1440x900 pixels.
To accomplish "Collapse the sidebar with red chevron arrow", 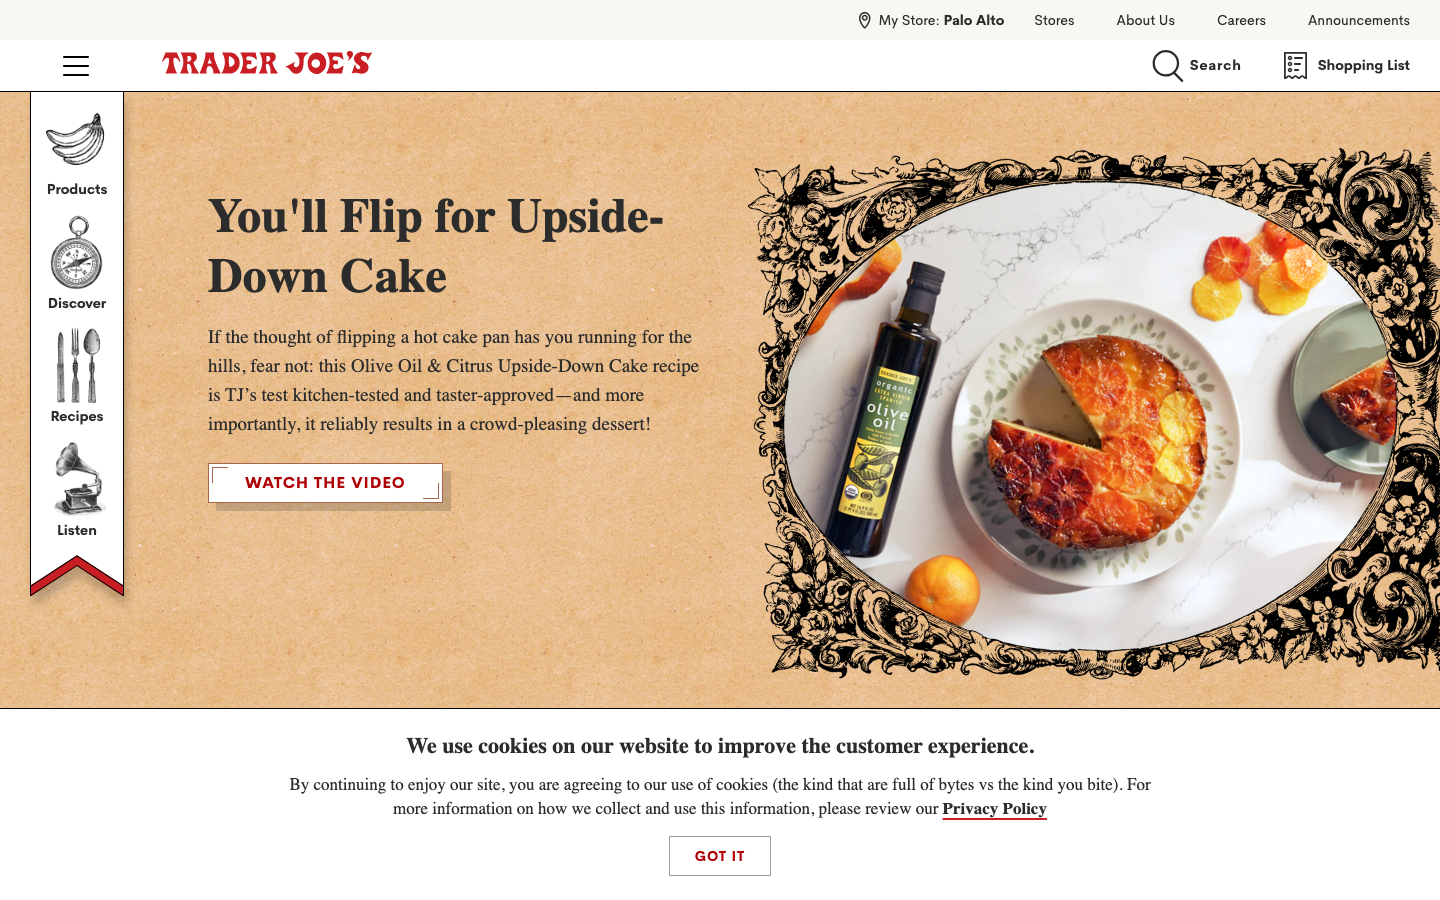I will point(77,575).
